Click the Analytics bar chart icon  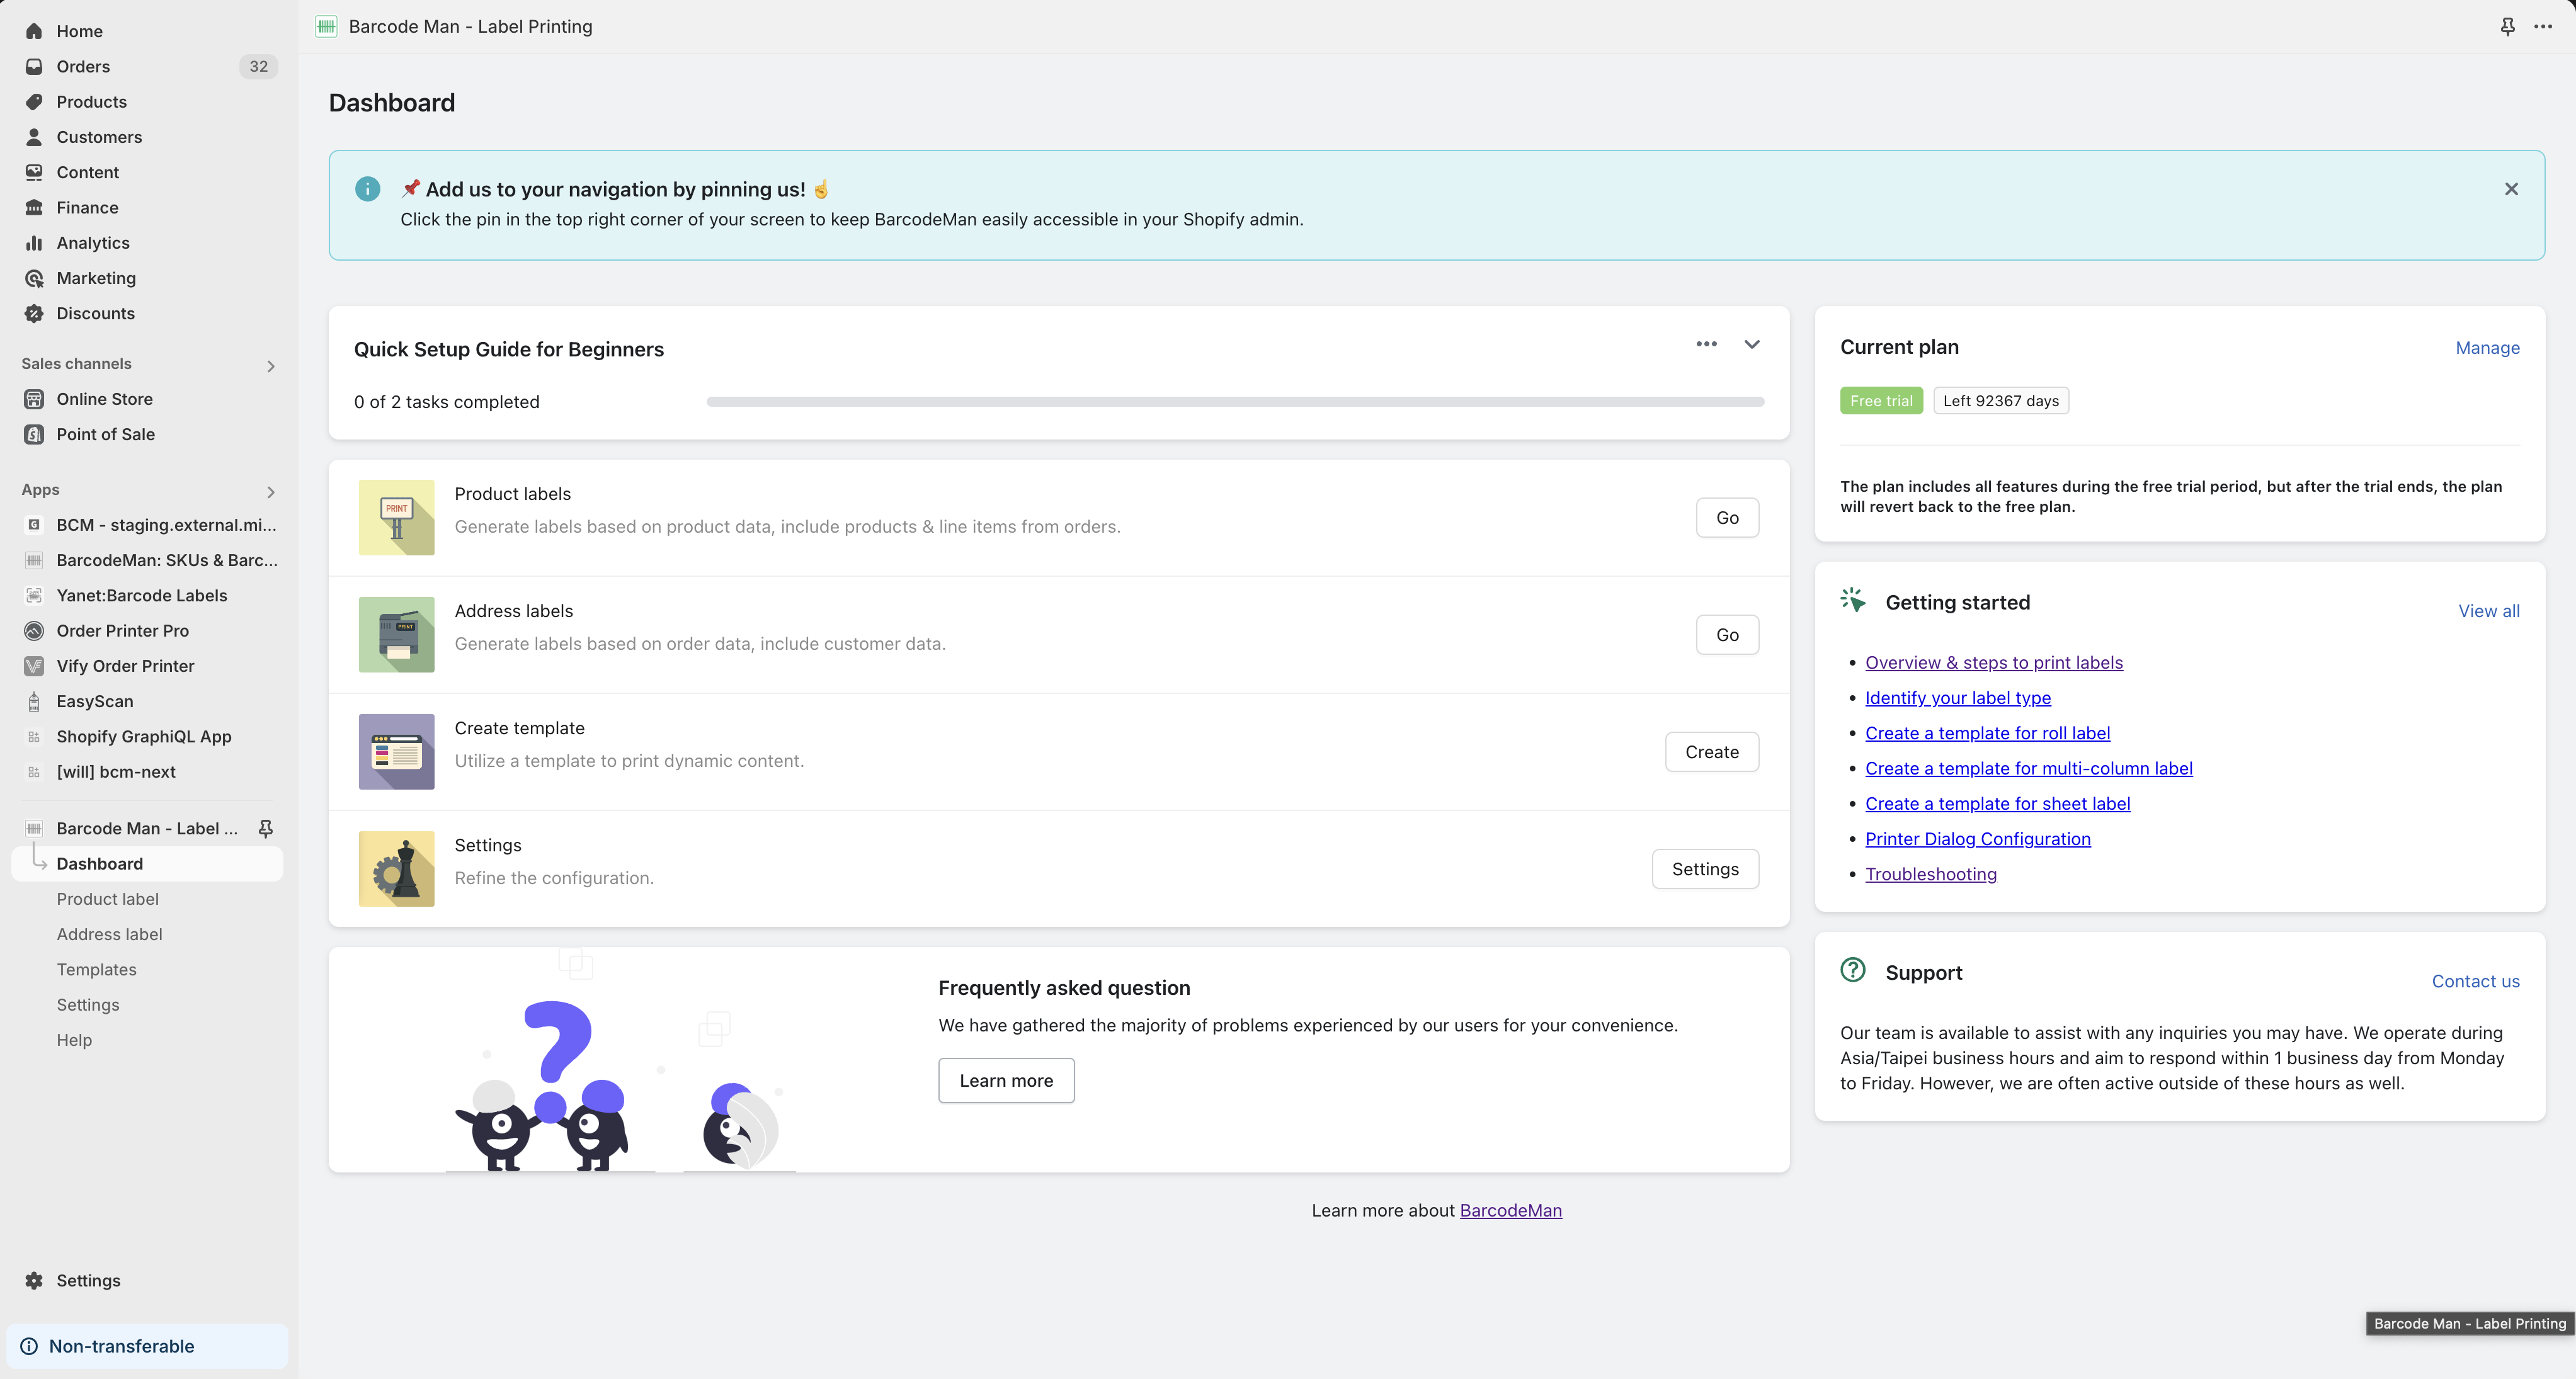pos(34,243)
